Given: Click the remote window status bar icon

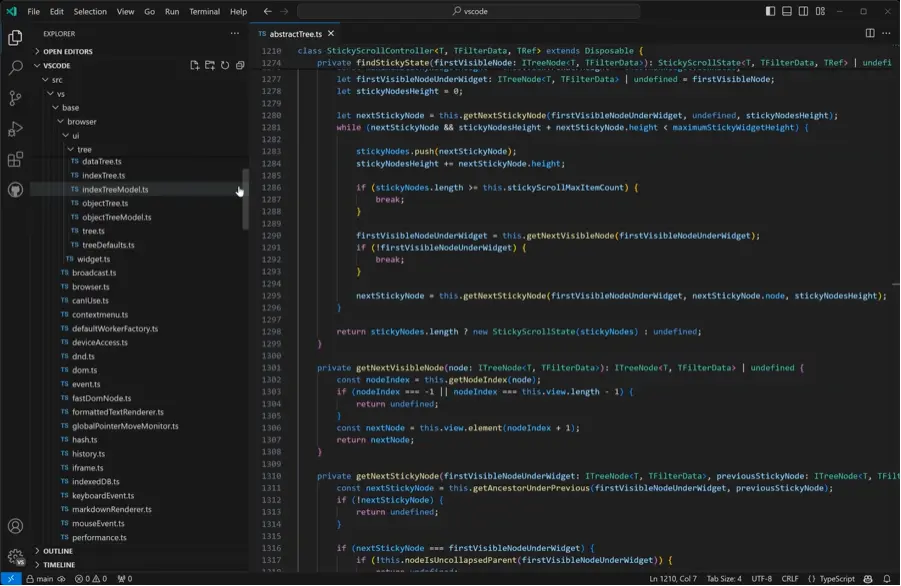Looking at the screenshot, I should click(x=10, y=579).
